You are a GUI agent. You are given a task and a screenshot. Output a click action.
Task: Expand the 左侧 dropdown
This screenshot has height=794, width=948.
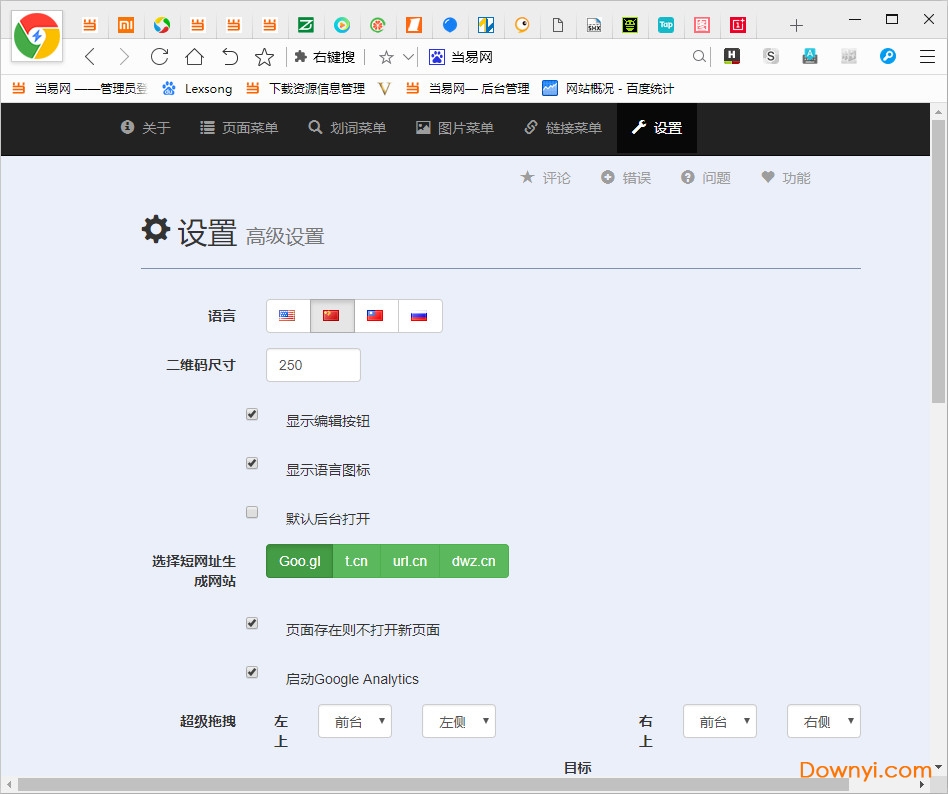[458, 721]
